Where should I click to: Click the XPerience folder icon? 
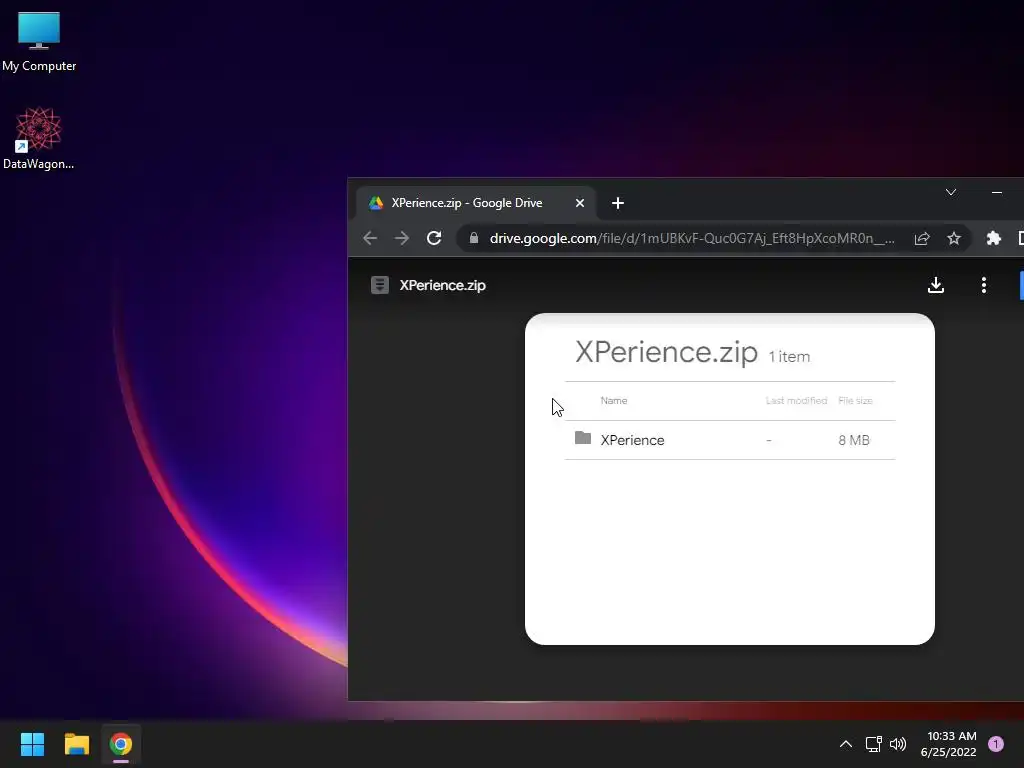pyautogui.click(x=583, y=438)
